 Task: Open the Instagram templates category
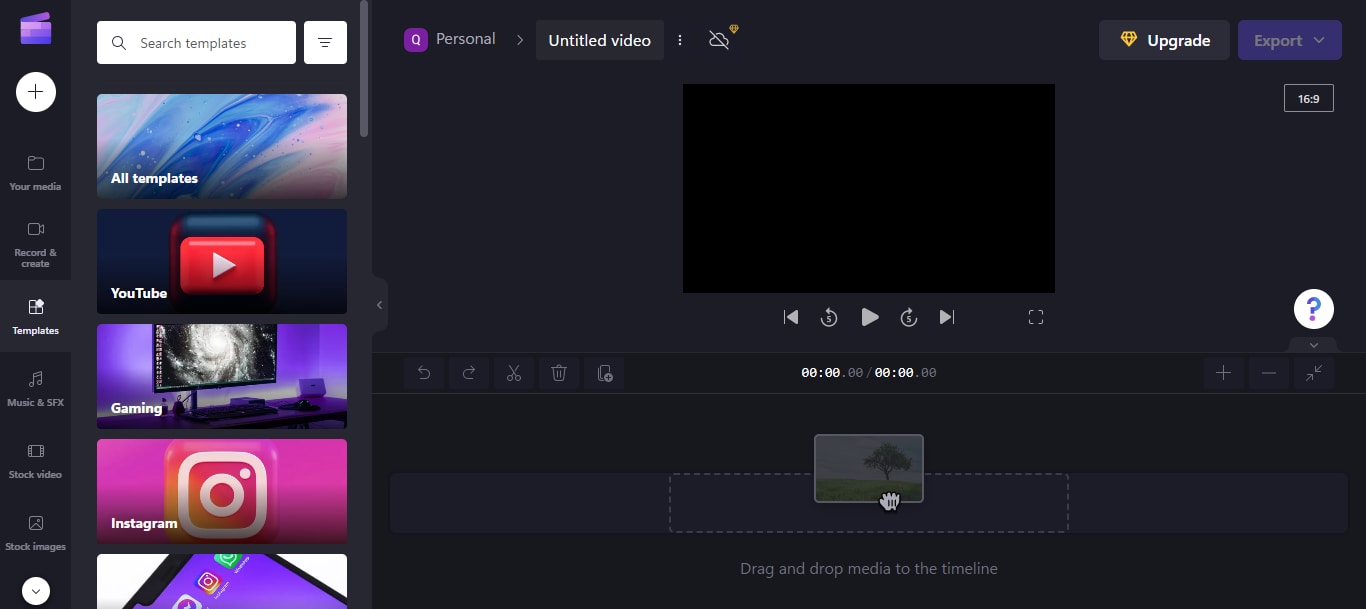point(222,491)
